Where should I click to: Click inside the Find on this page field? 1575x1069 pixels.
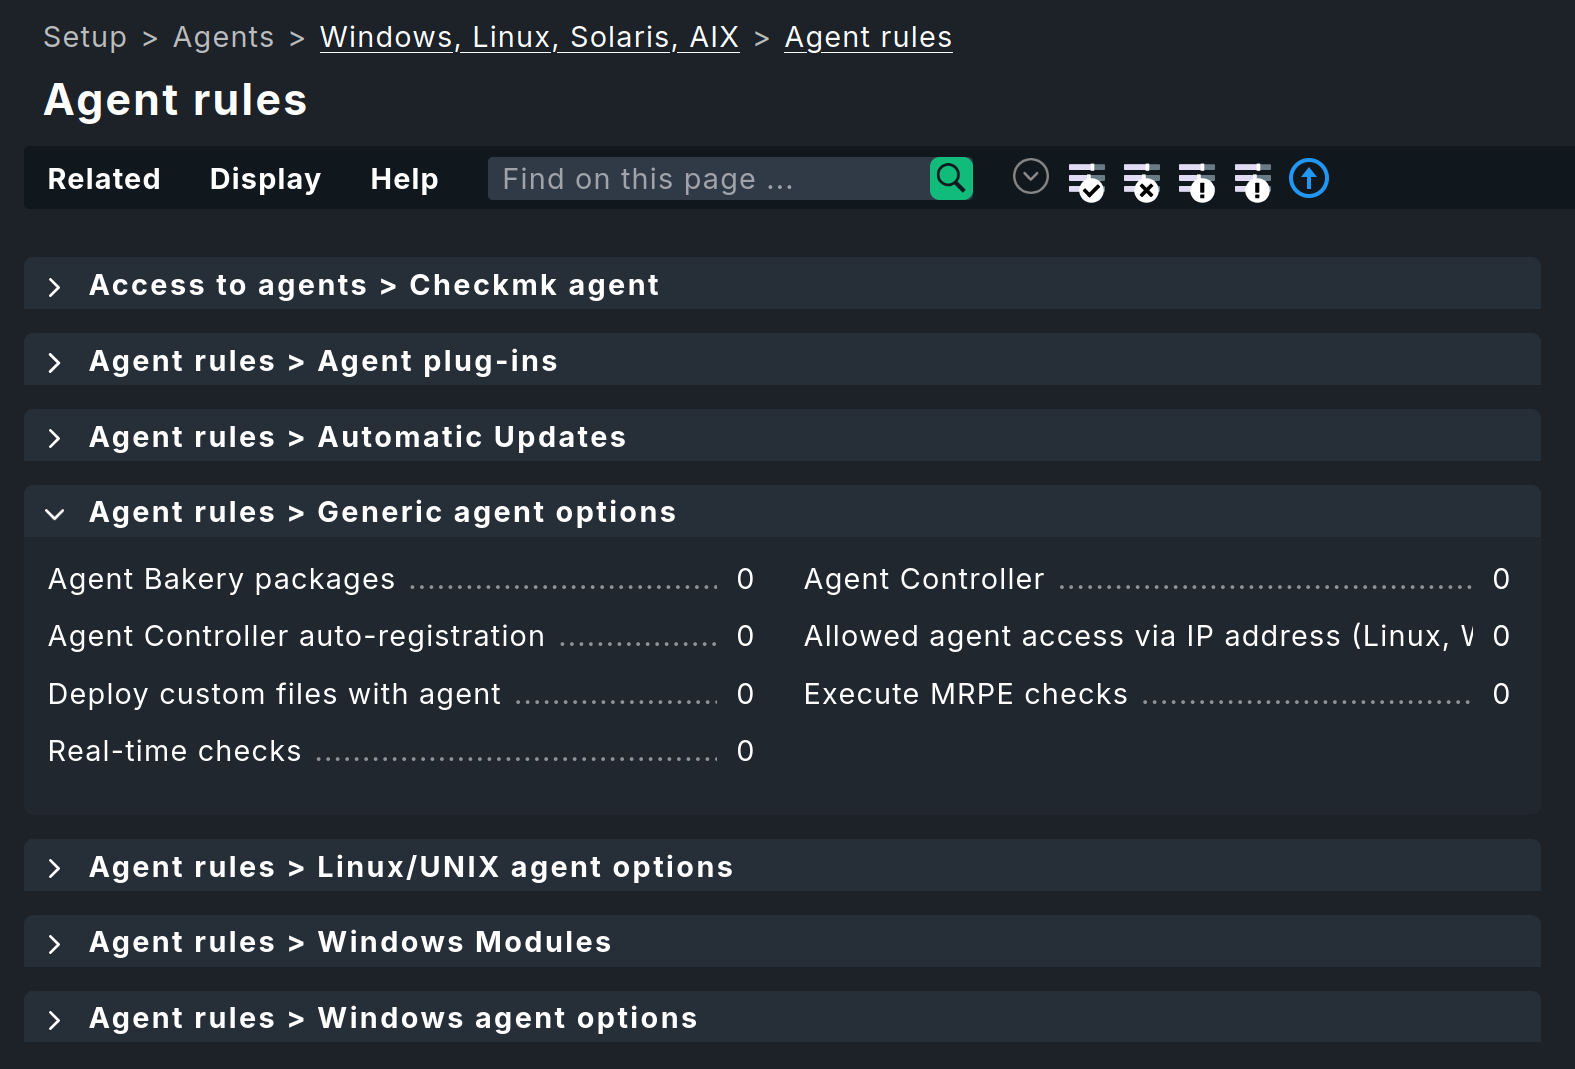click(x=700, y=178)
